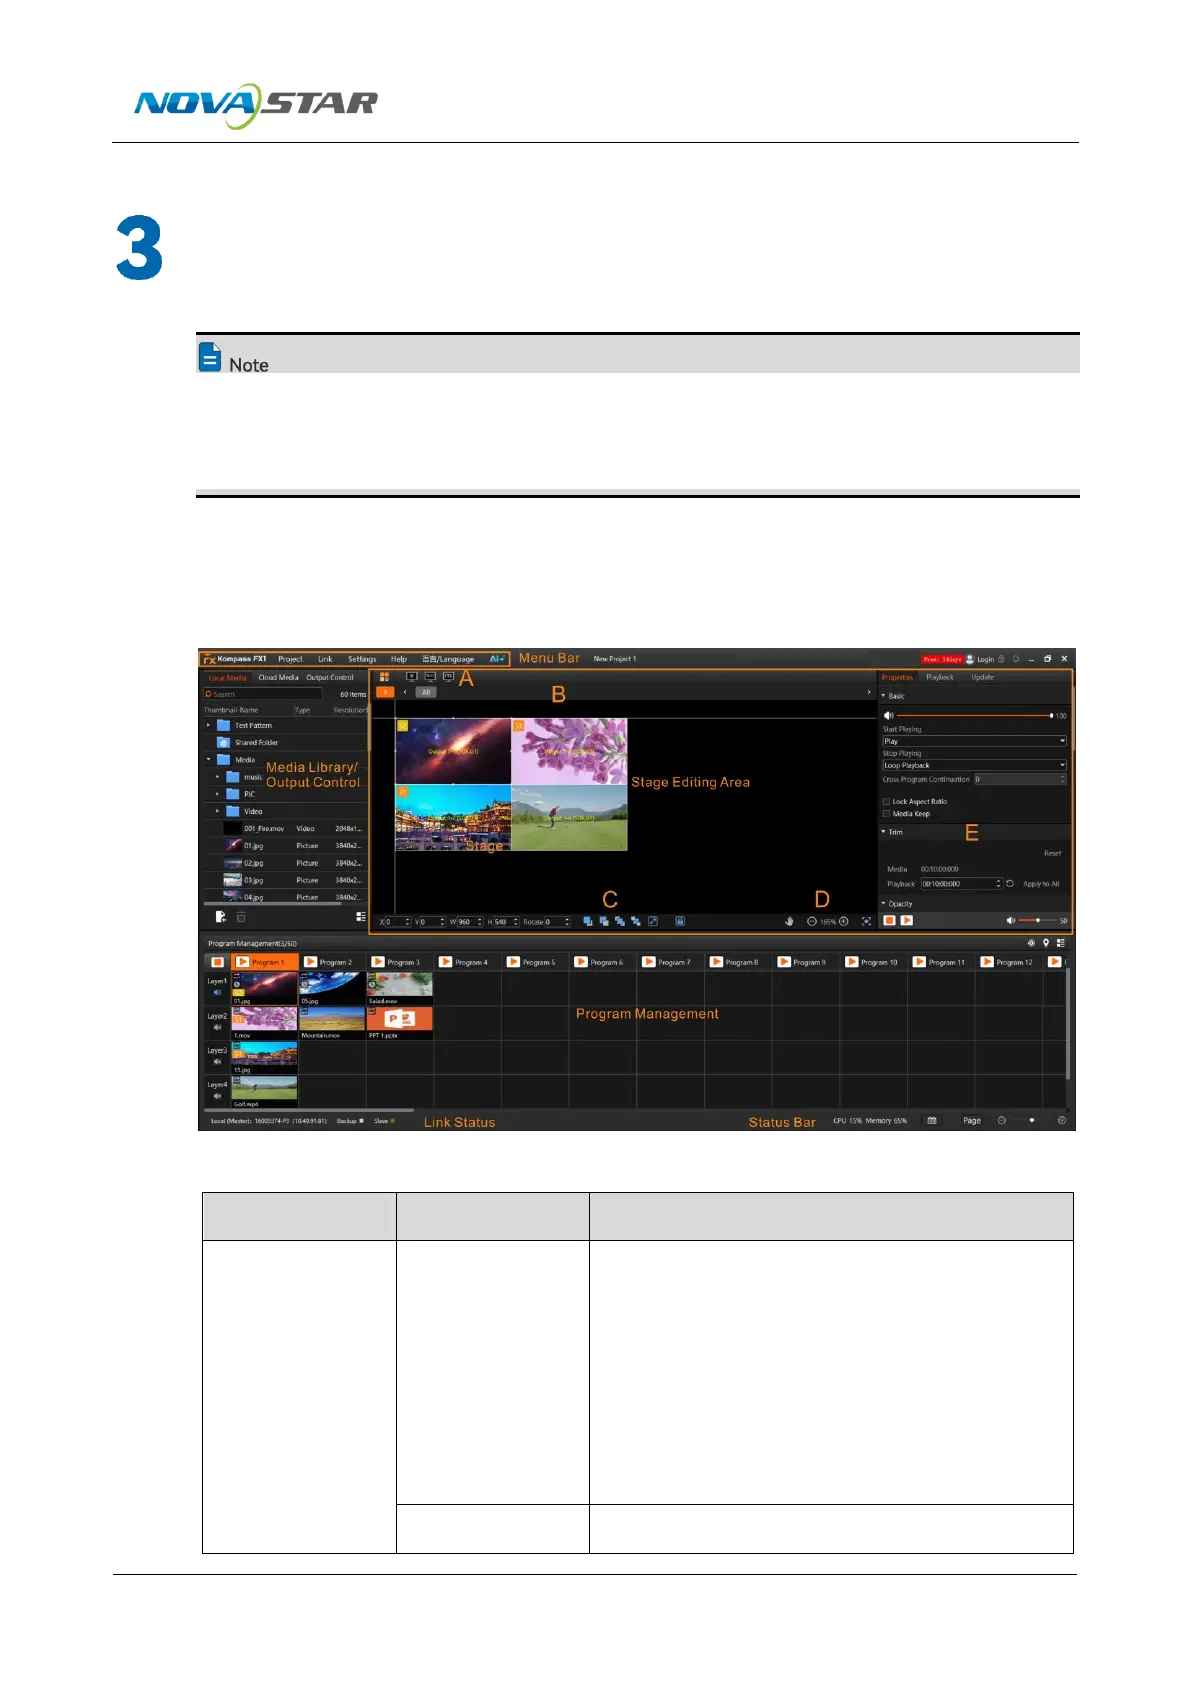The height and width of the screenshot is (1684, 1191).
Task: Enable the Lock Aspect Ratio checkbox
Action: click(886, 801)
